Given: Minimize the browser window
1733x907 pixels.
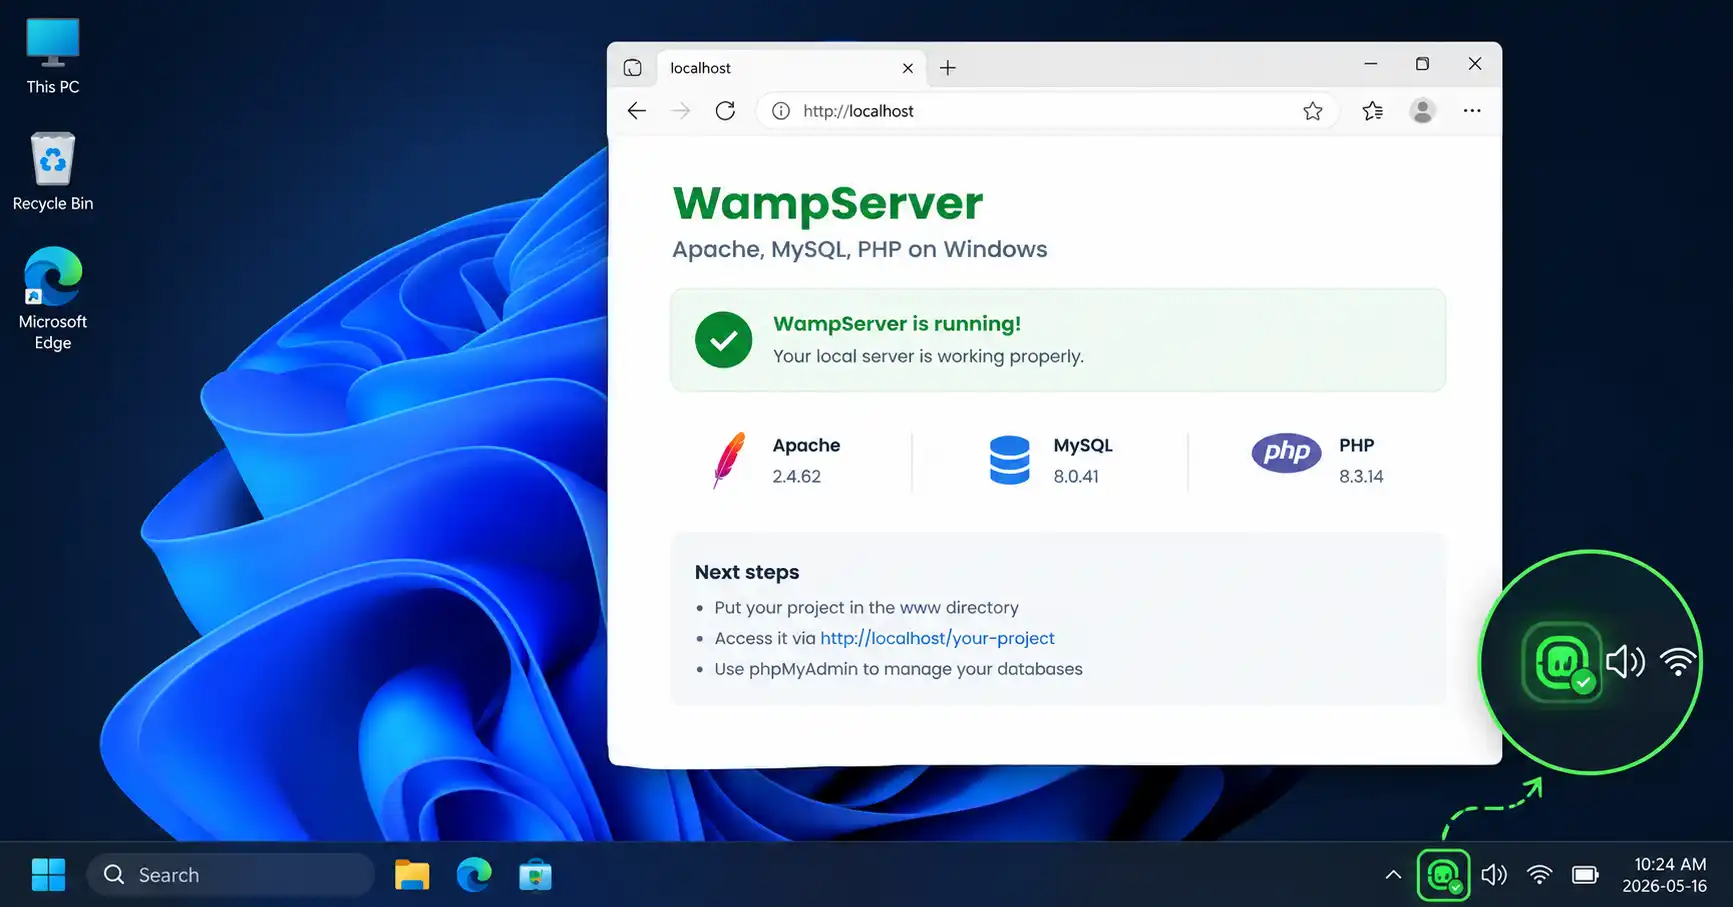Looking at the screenshot, I should click(1370, 64).
